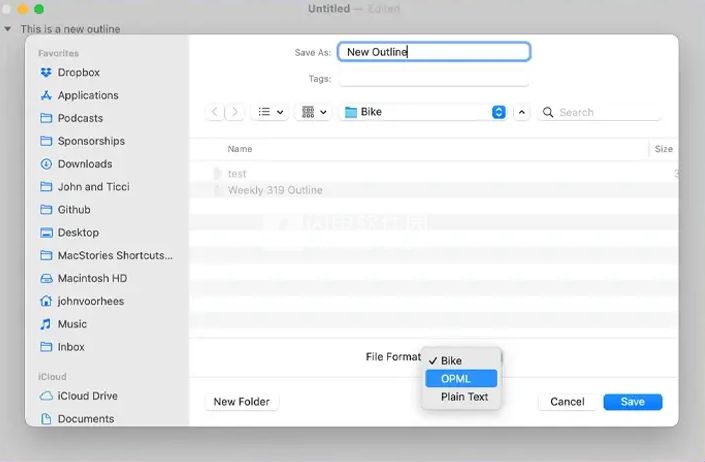
Task: Choose OPML file format
Action: point(461,378)
